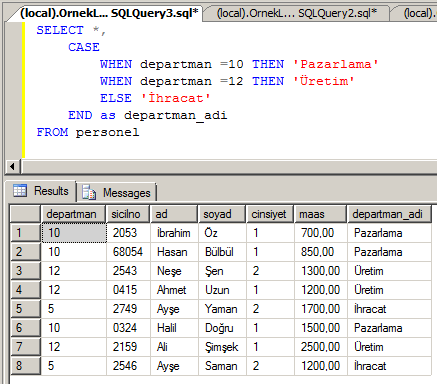Click the sicilno cell 2546

tap(128, 366)
